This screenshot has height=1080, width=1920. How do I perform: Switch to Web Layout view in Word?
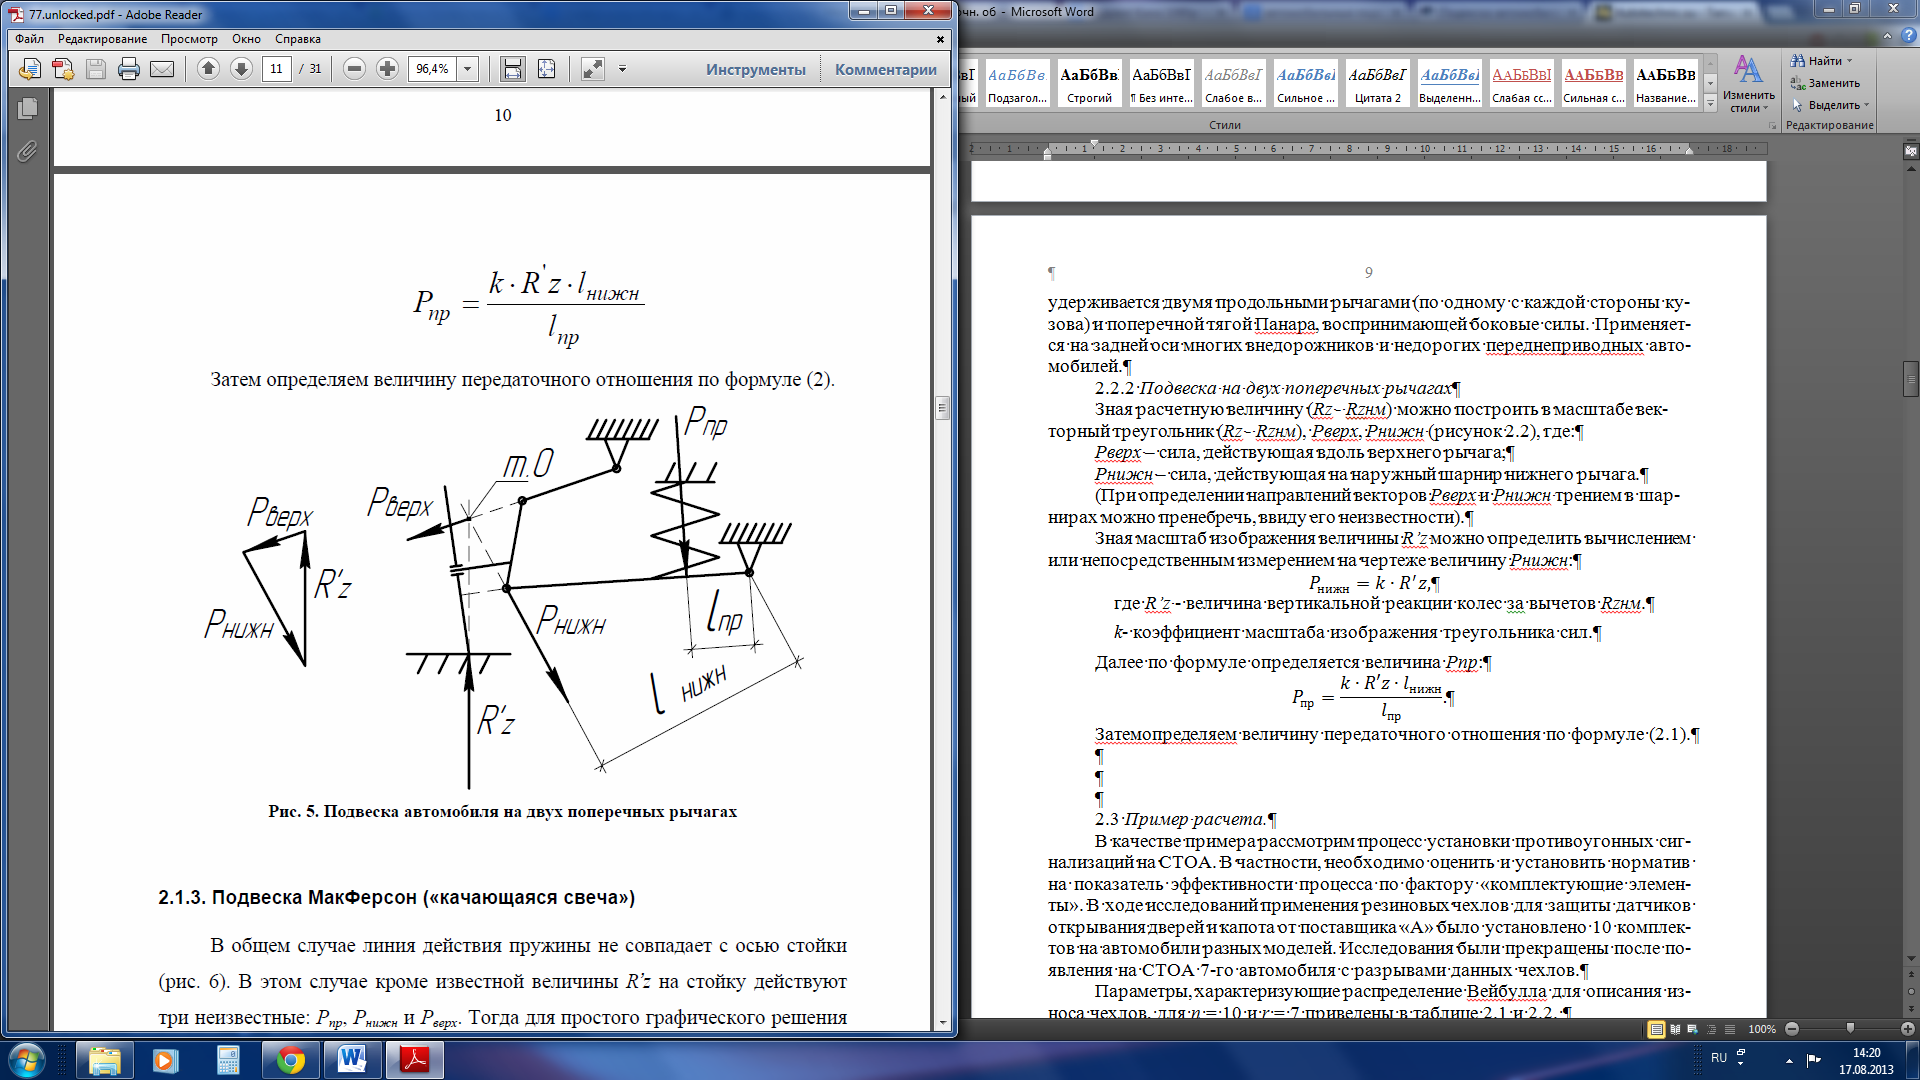click(x=1692, y=1029)
